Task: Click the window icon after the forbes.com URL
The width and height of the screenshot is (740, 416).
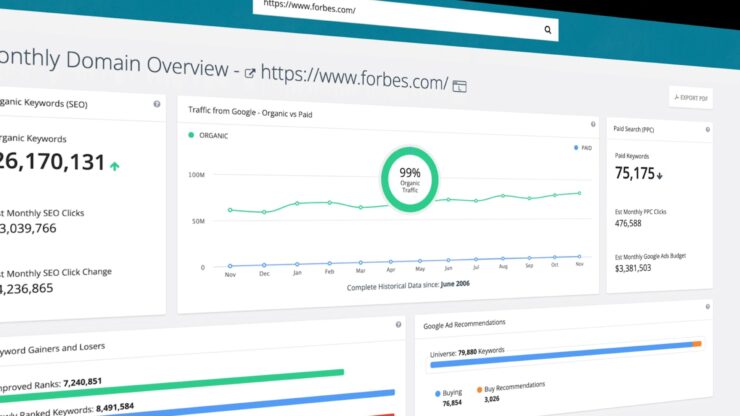Action: coord(459,86)
